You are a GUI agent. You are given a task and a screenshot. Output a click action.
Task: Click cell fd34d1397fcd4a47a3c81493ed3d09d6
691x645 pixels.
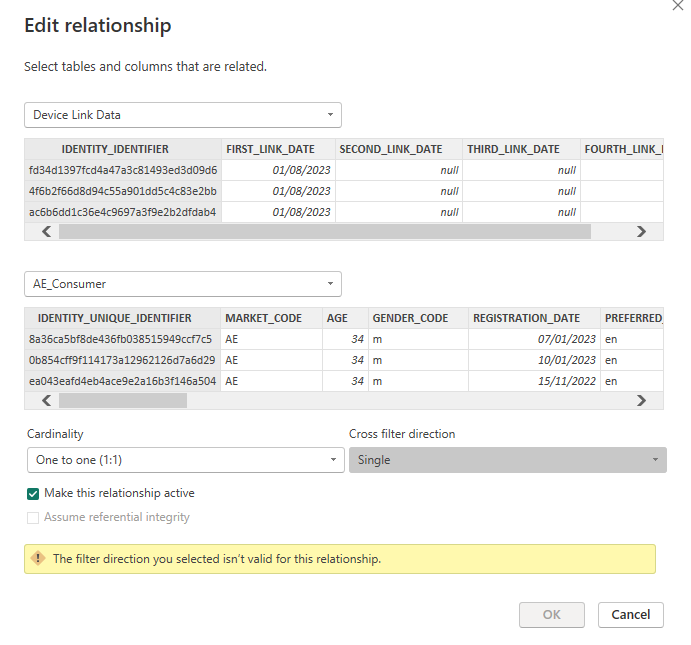tap(123, 171)
